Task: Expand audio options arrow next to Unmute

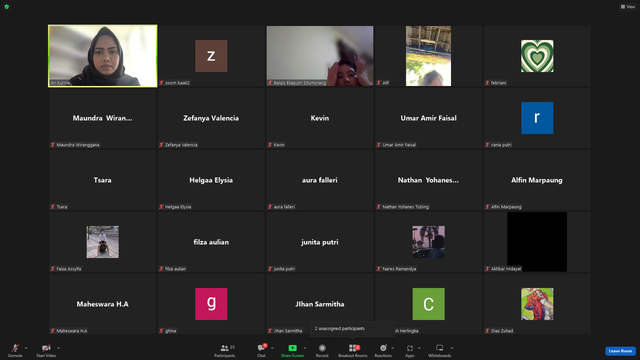Action: click(x=26, y=348)
